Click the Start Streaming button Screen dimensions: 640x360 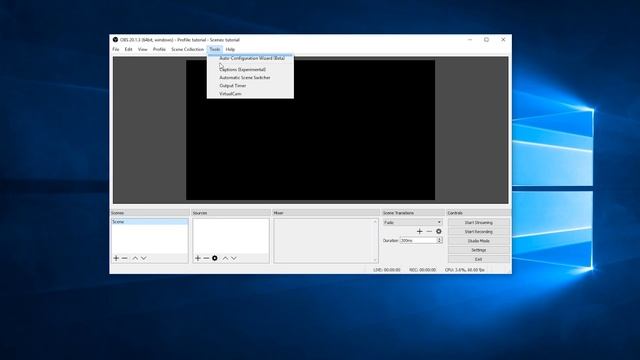pyautogui.click(x=479, y=223)
